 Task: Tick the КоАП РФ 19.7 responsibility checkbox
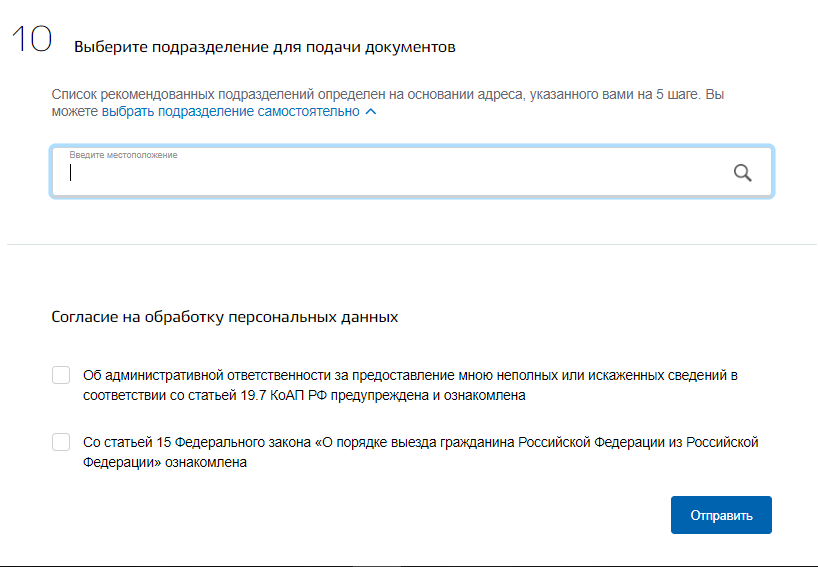[61, 375]
